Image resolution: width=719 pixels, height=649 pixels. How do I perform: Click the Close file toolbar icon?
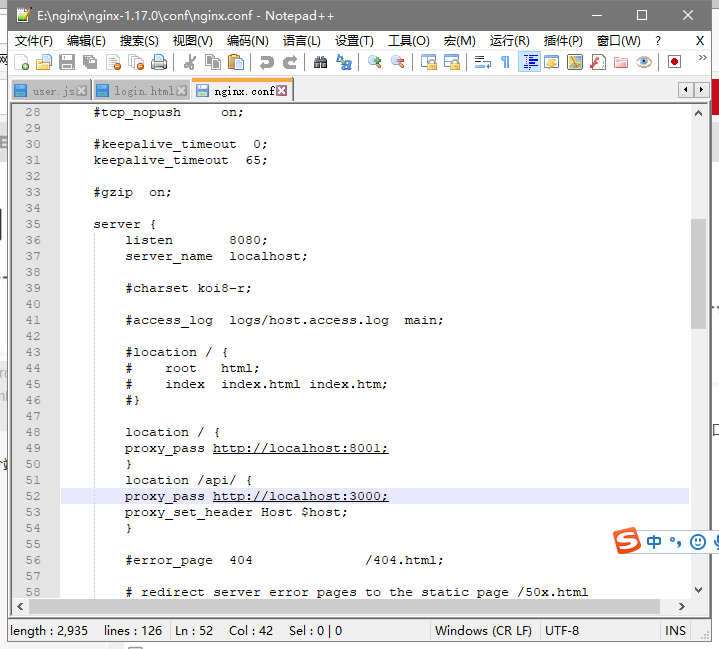113,62
